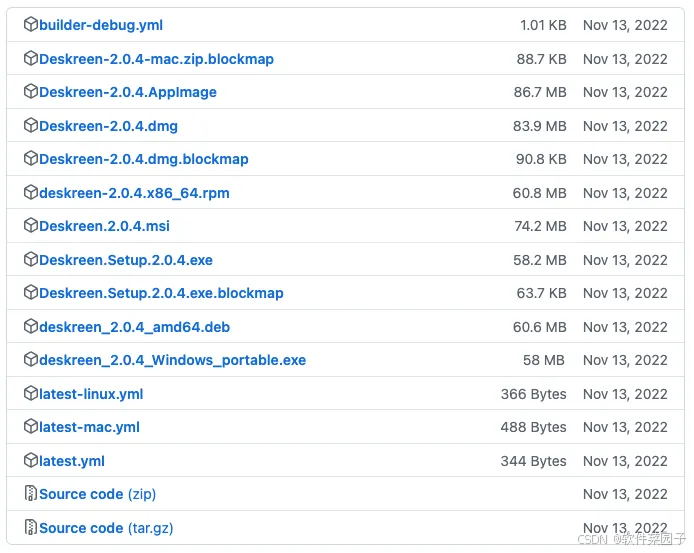Screen dimensions: 694x553
Task: Click the date in latest.yml row
Action: pyautogui.click(x=625, y=461)
